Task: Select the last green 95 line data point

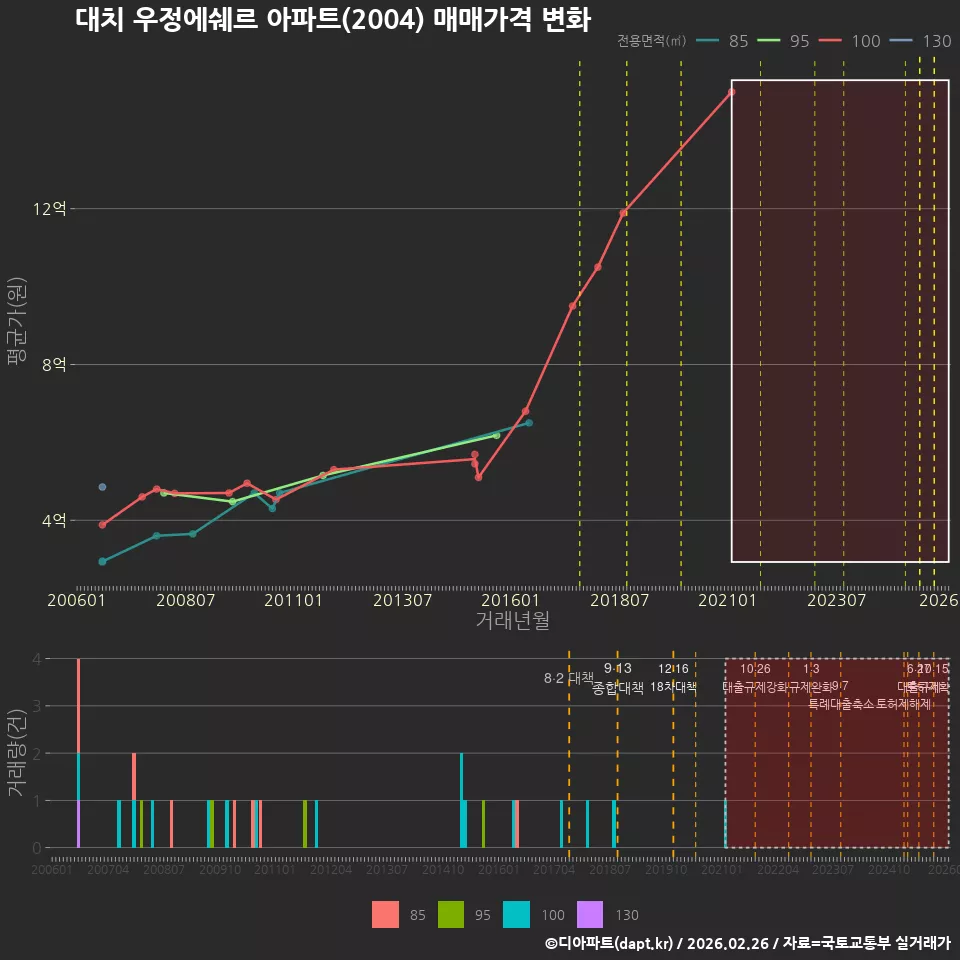Action: pyautogui.click(x=497, y=436)
